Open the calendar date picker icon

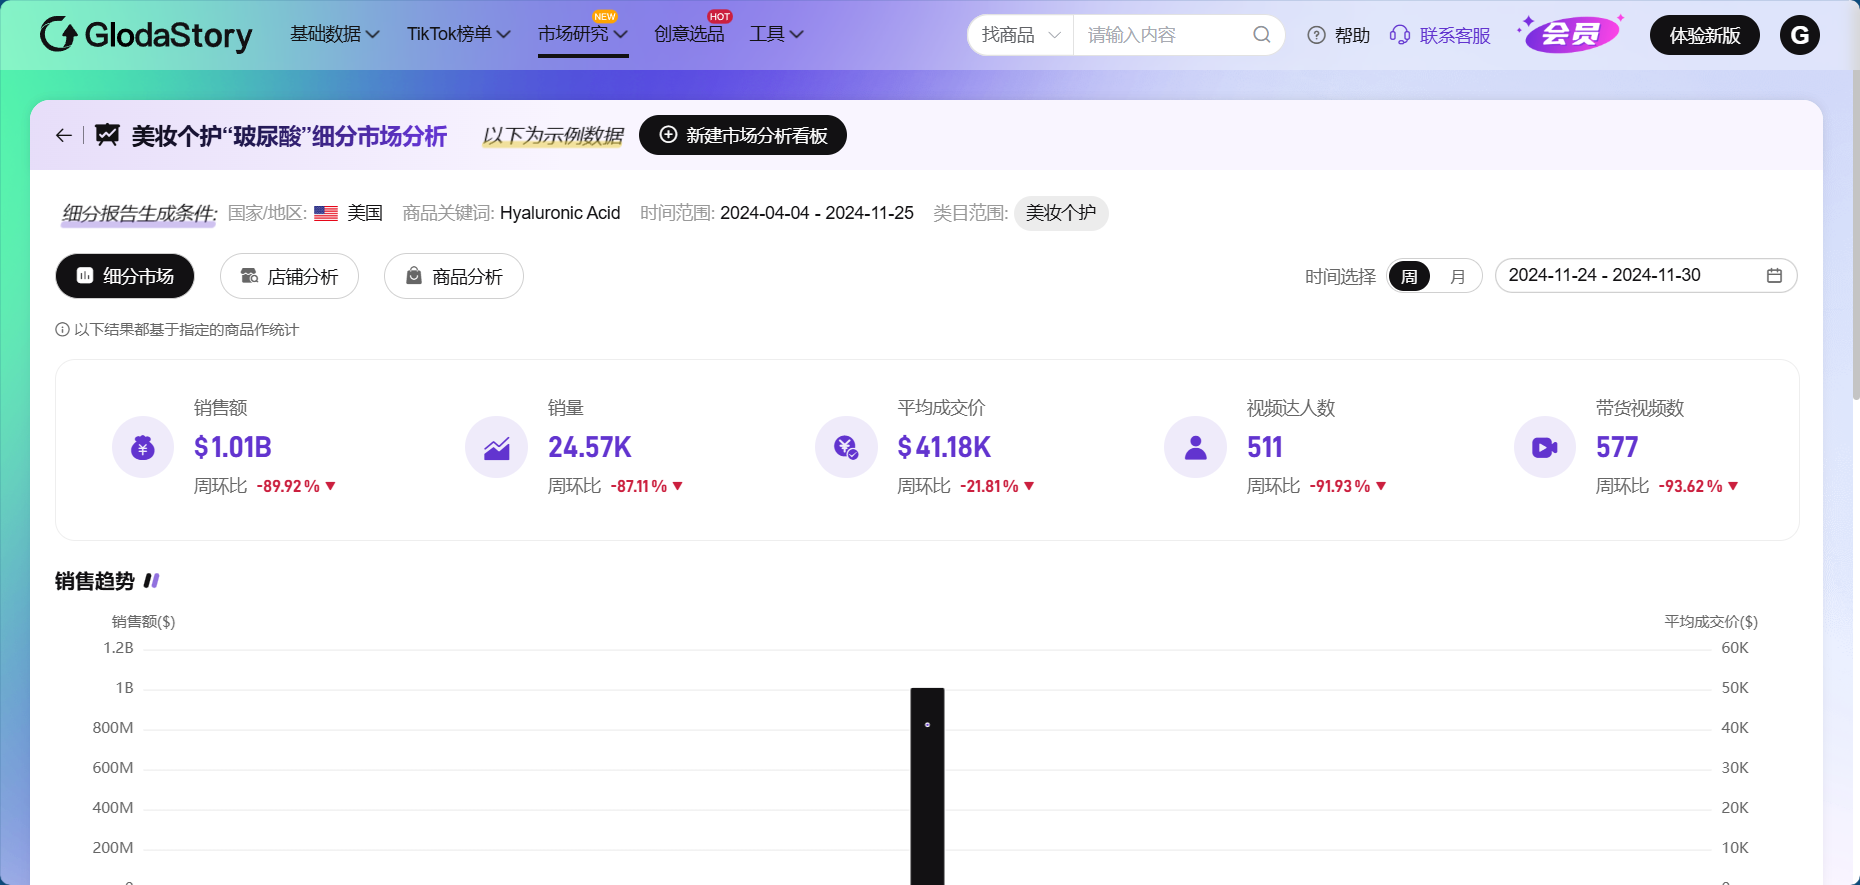(x=1774, y=276)
